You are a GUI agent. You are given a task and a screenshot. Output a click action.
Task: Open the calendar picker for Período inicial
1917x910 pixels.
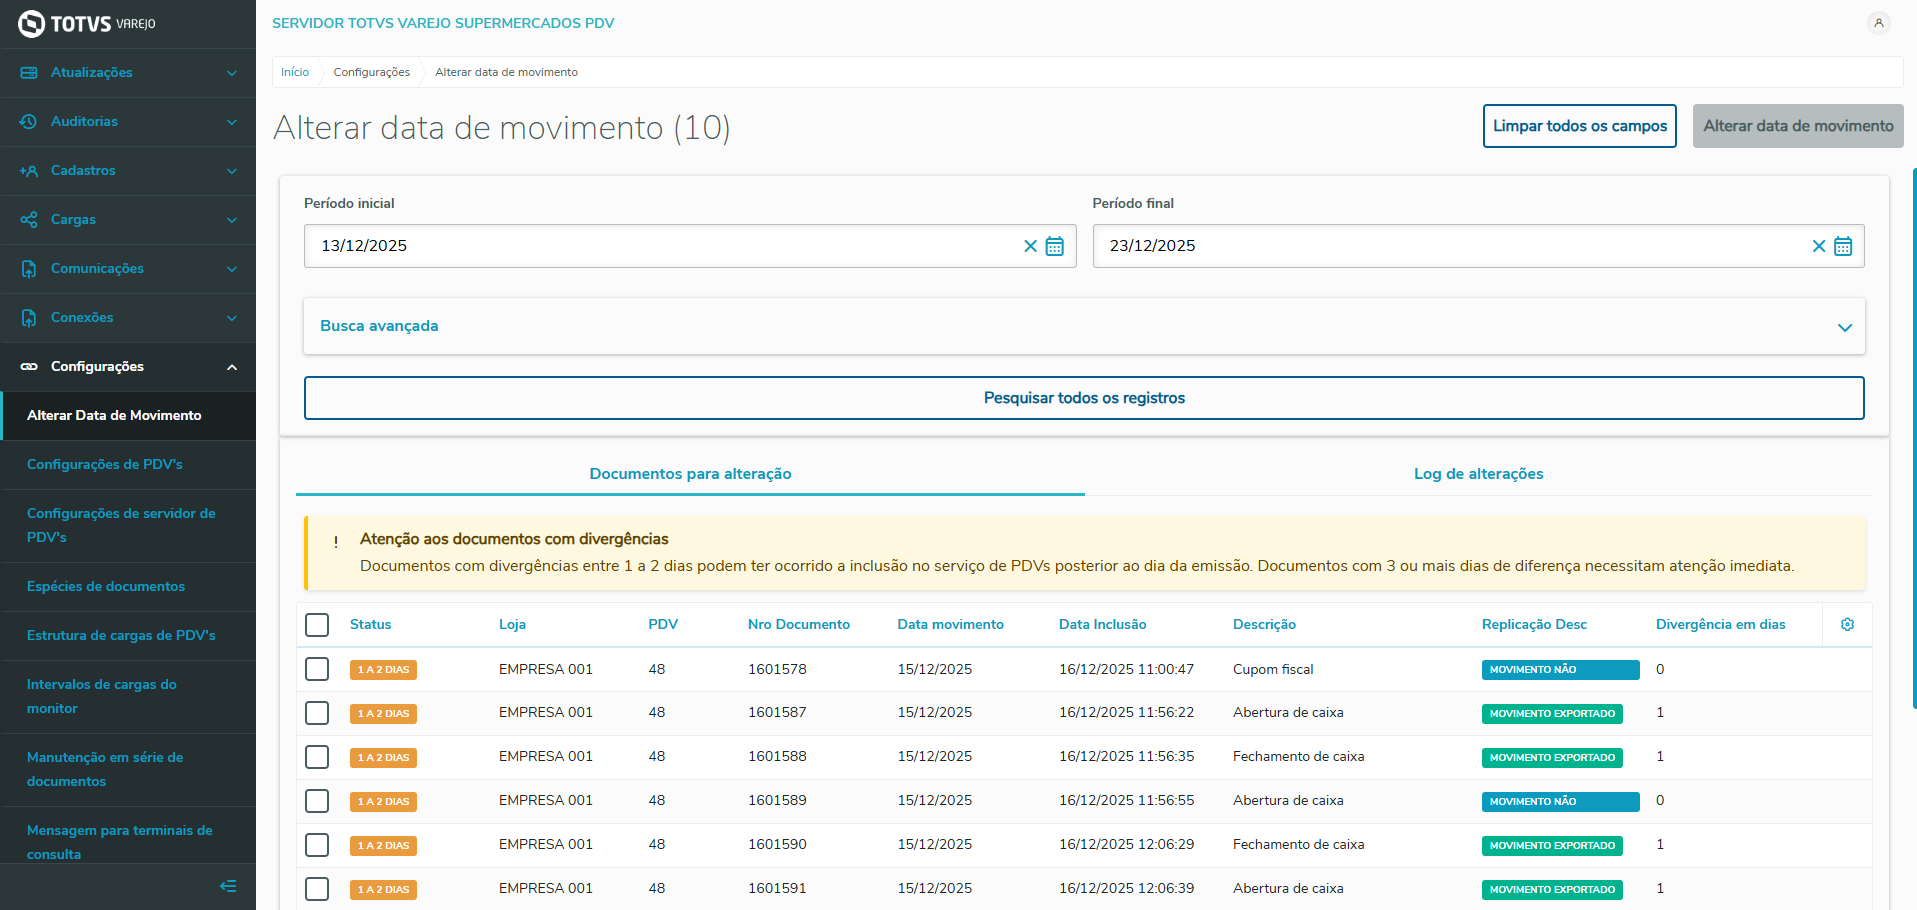click(x=1055, y=246)
